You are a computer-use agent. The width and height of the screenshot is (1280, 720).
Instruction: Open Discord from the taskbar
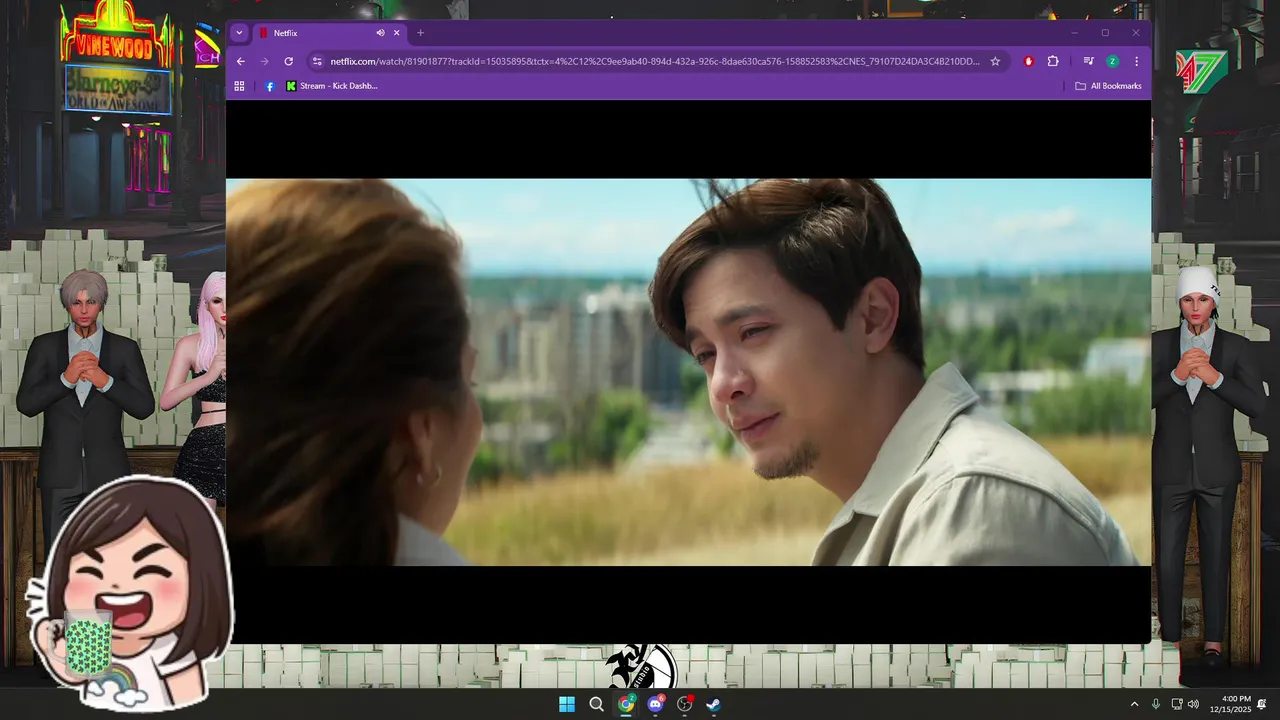point(655,704)
